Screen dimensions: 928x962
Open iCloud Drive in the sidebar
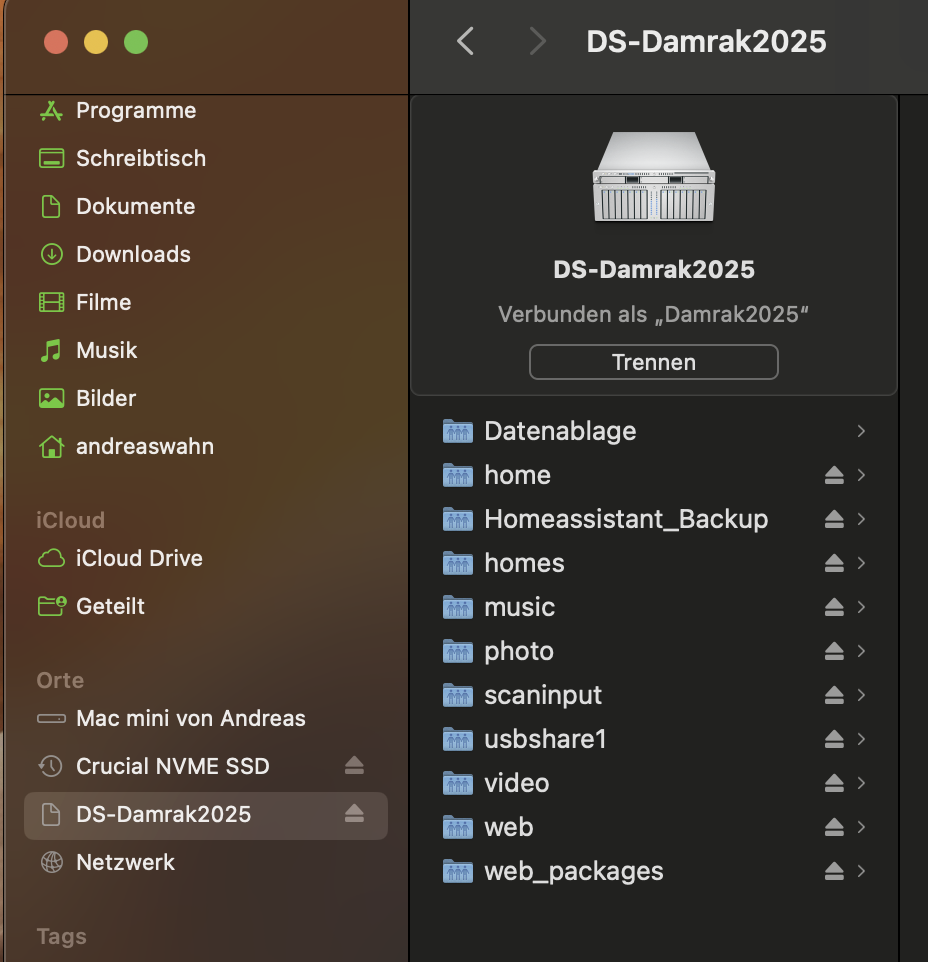[x=205, y=558]
